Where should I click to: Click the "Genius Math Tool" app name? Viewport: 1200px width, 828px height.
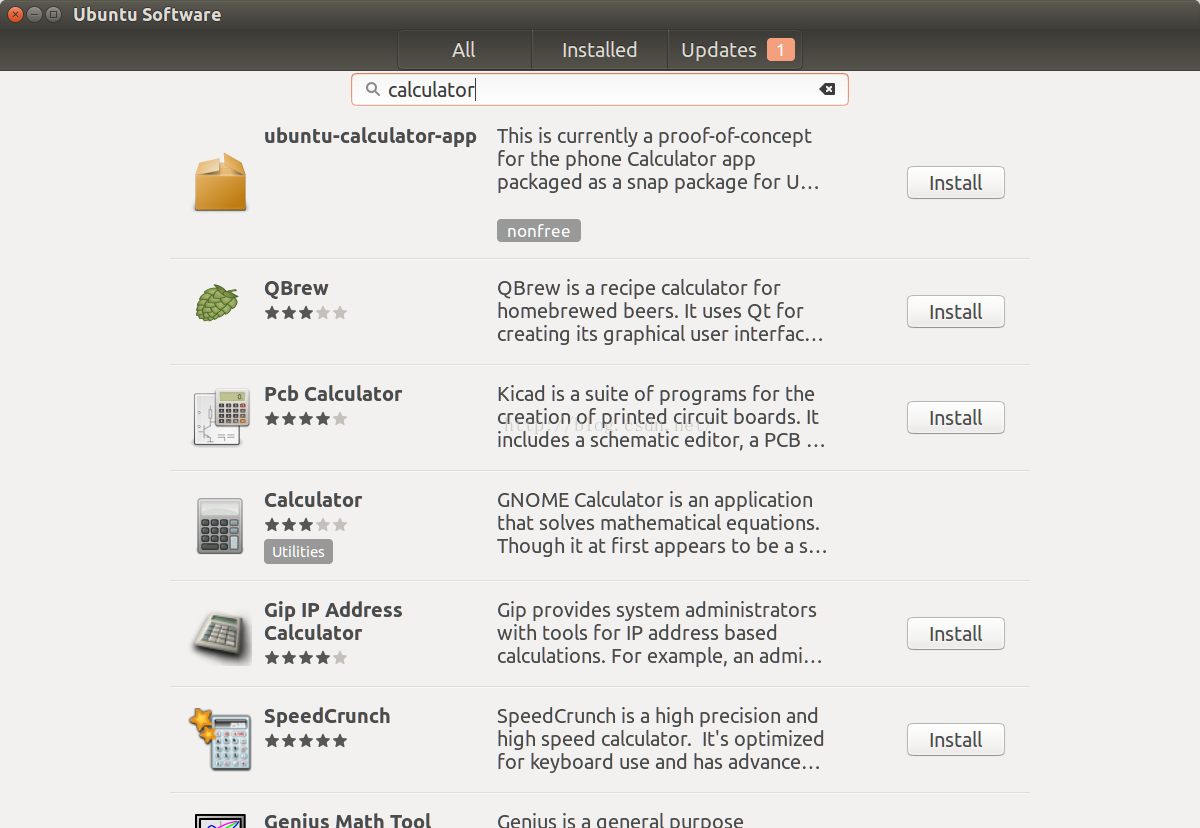pos(347,820)
